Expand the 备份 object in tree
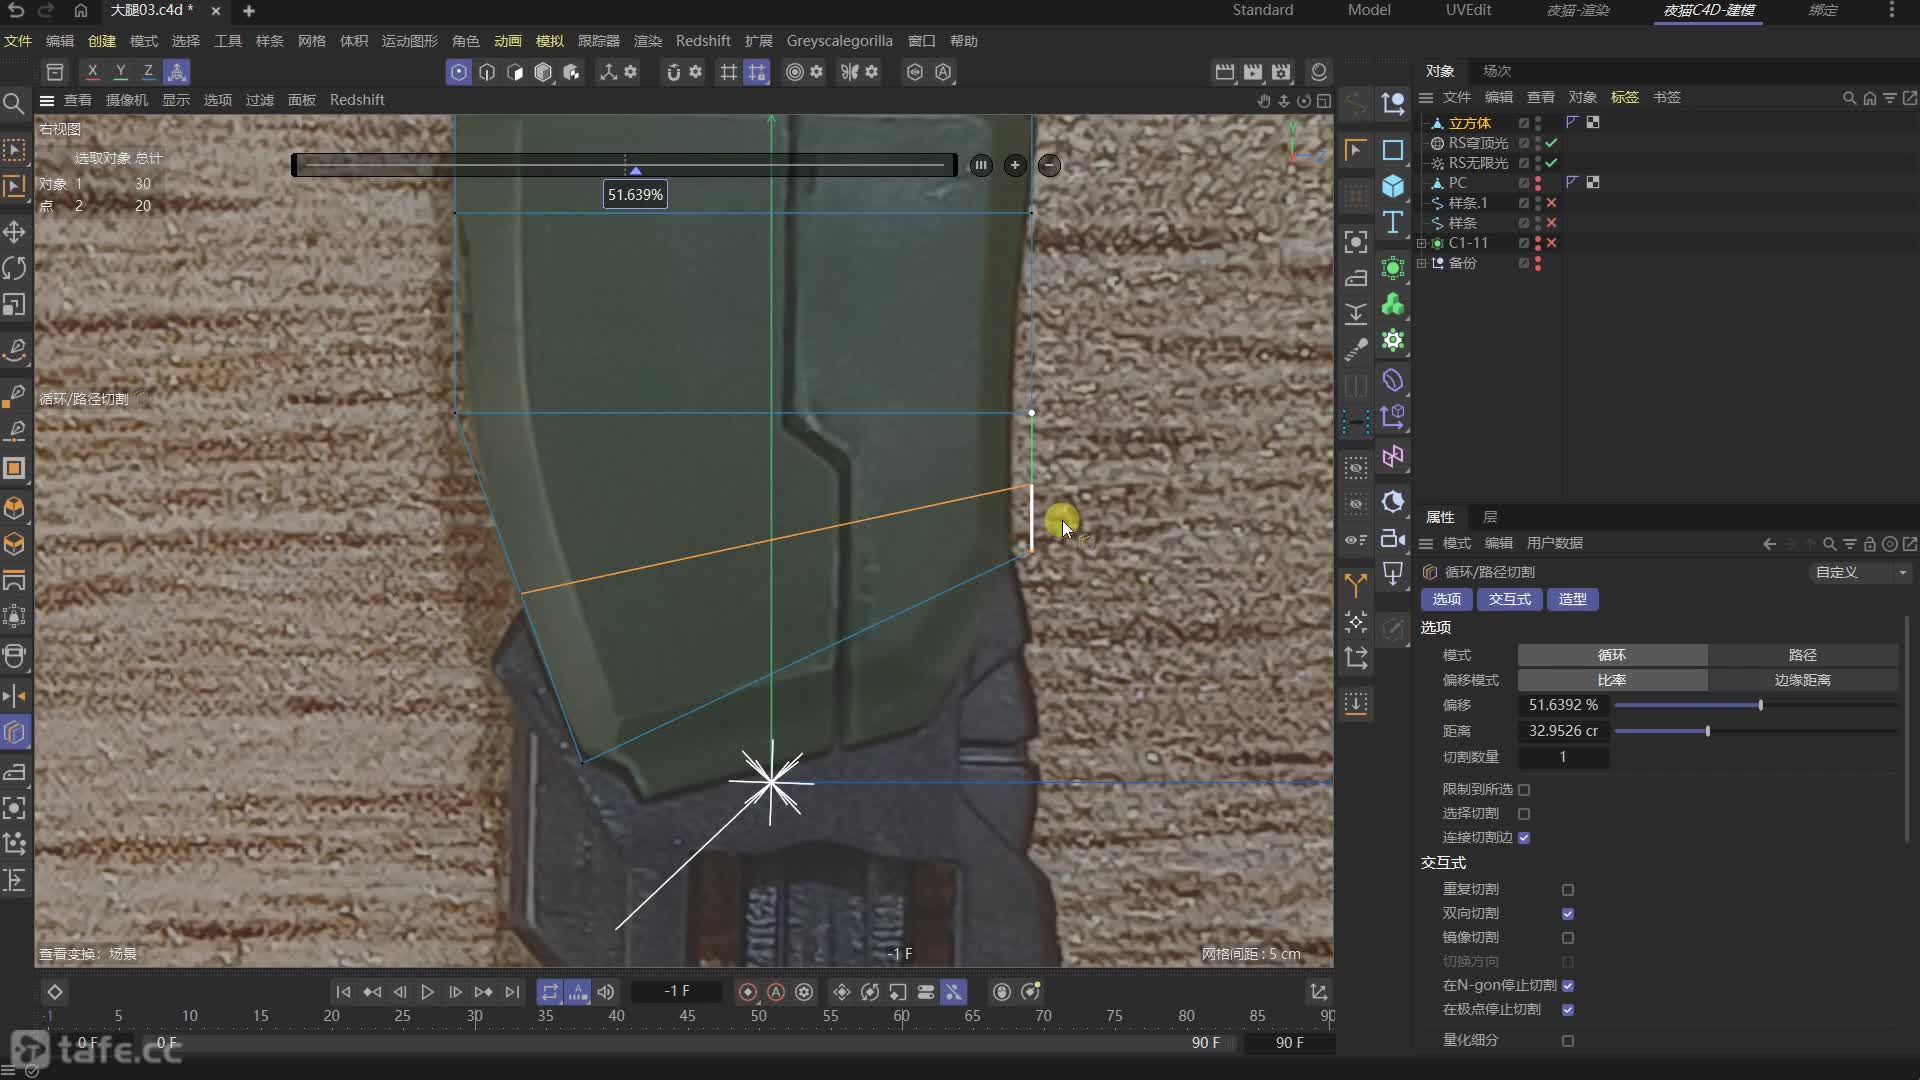Viewport: 1920px width, 1080px height. [1421, 263]
